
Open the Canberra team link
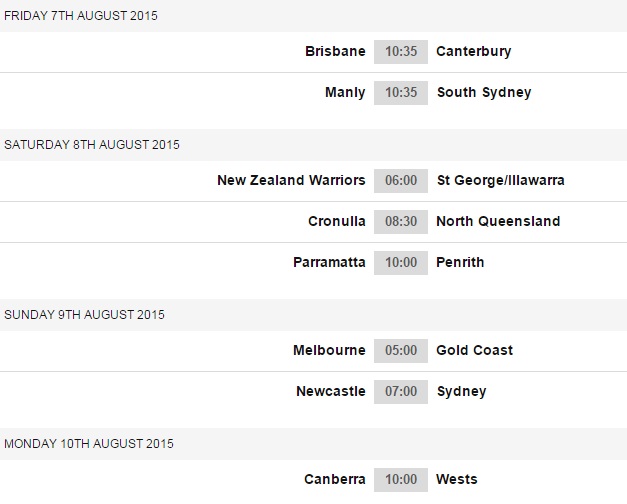pyautogui.click(x=335, y=479)
